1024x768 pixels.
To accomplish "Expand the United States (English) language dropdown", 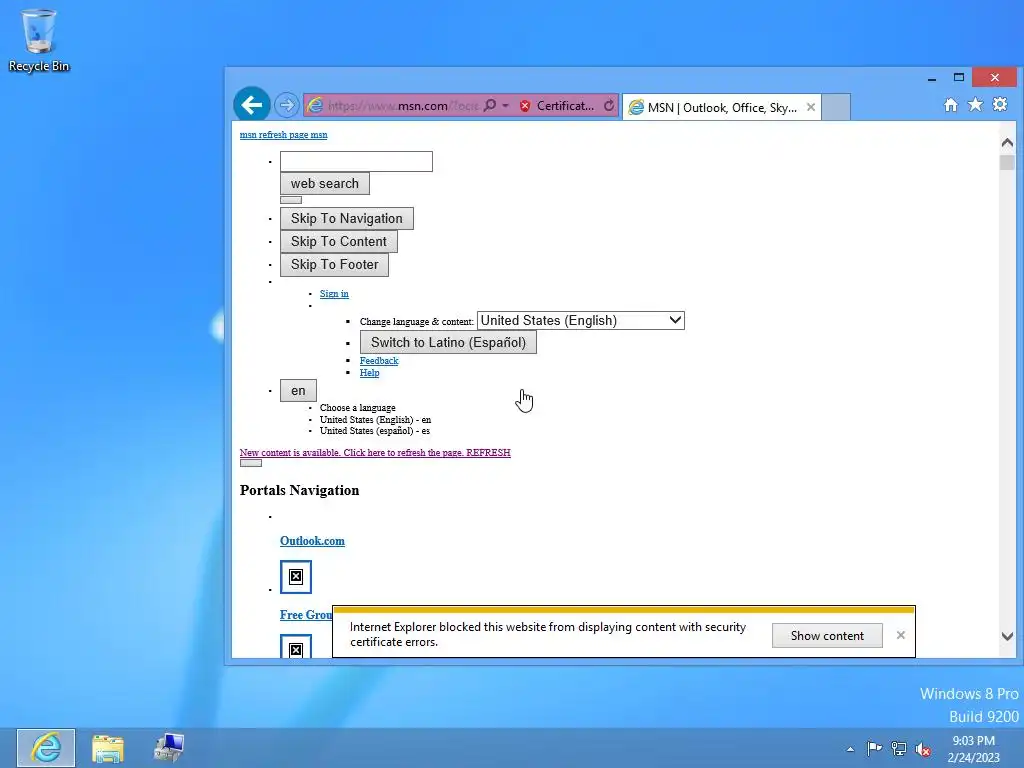I will pyautogui.click(x=581, y=321).
